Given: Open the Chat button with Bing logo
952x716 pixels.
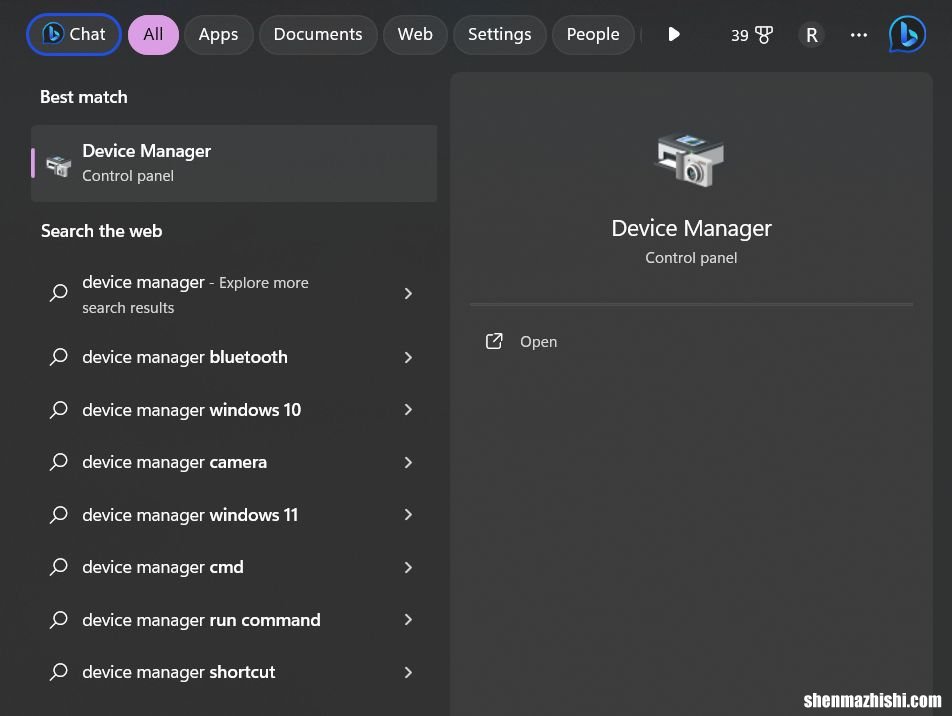Looking at the screenshot, I should pyautogui.click(x=74, y=35).
